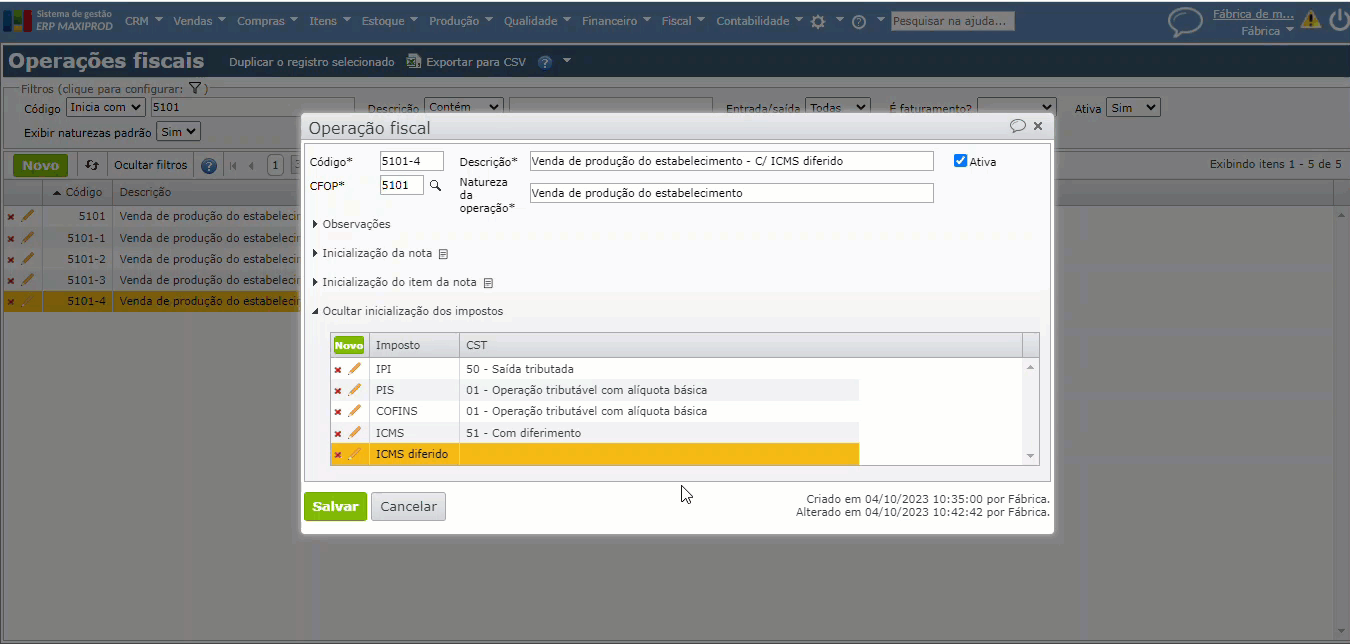Open the Entrada/saída Todas dropdown
1350x644 pixels.
[x=838, y=107]
